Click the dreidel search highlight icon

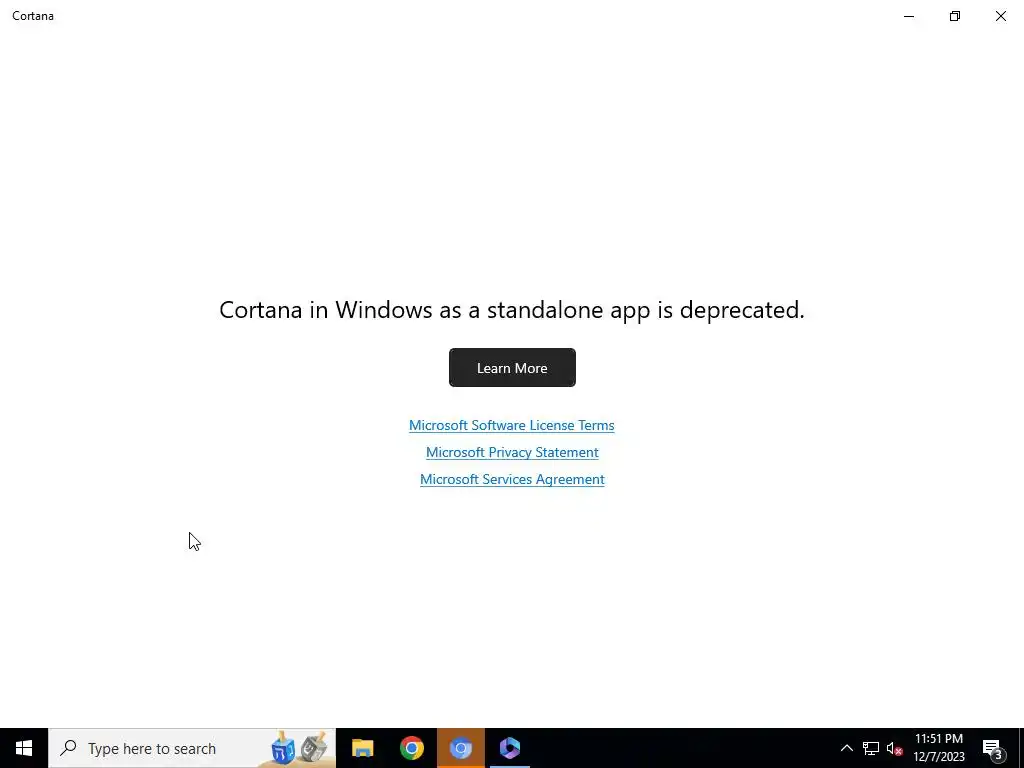coord(299,748)
